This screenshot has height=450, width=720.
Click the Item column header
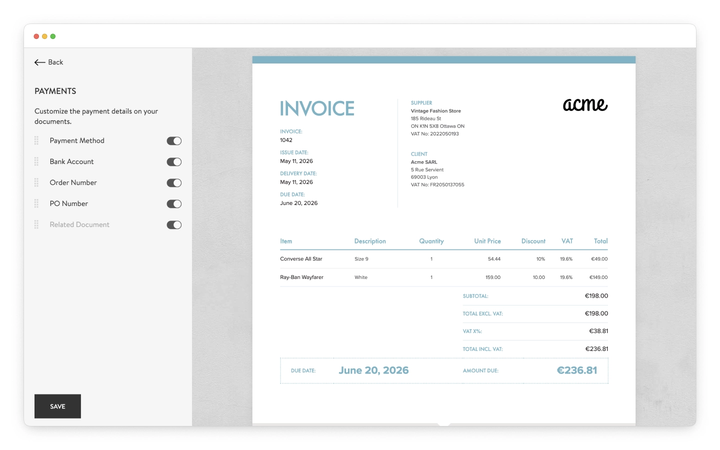[286, 241]
